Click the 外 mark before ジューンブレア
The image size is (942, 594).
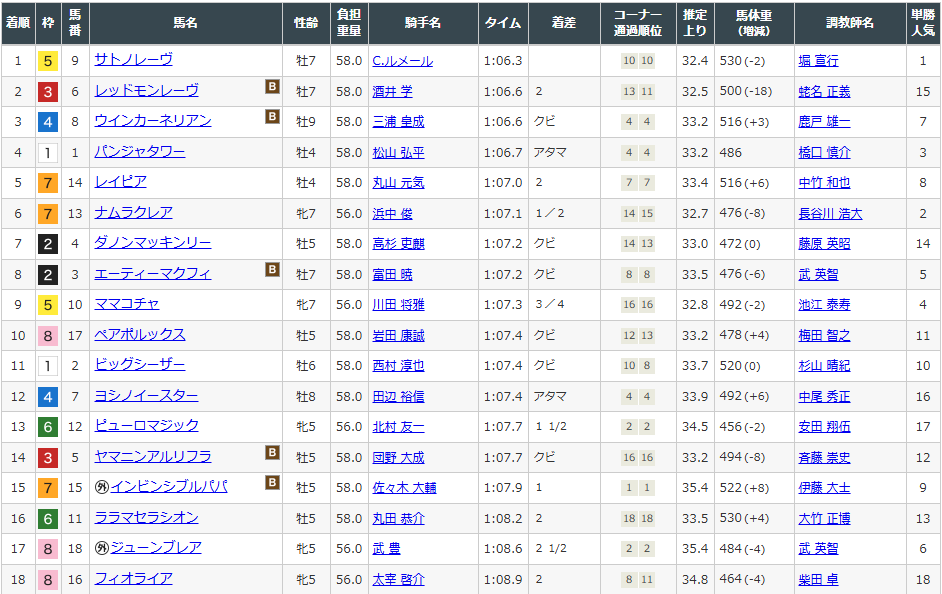coord(101,548)
